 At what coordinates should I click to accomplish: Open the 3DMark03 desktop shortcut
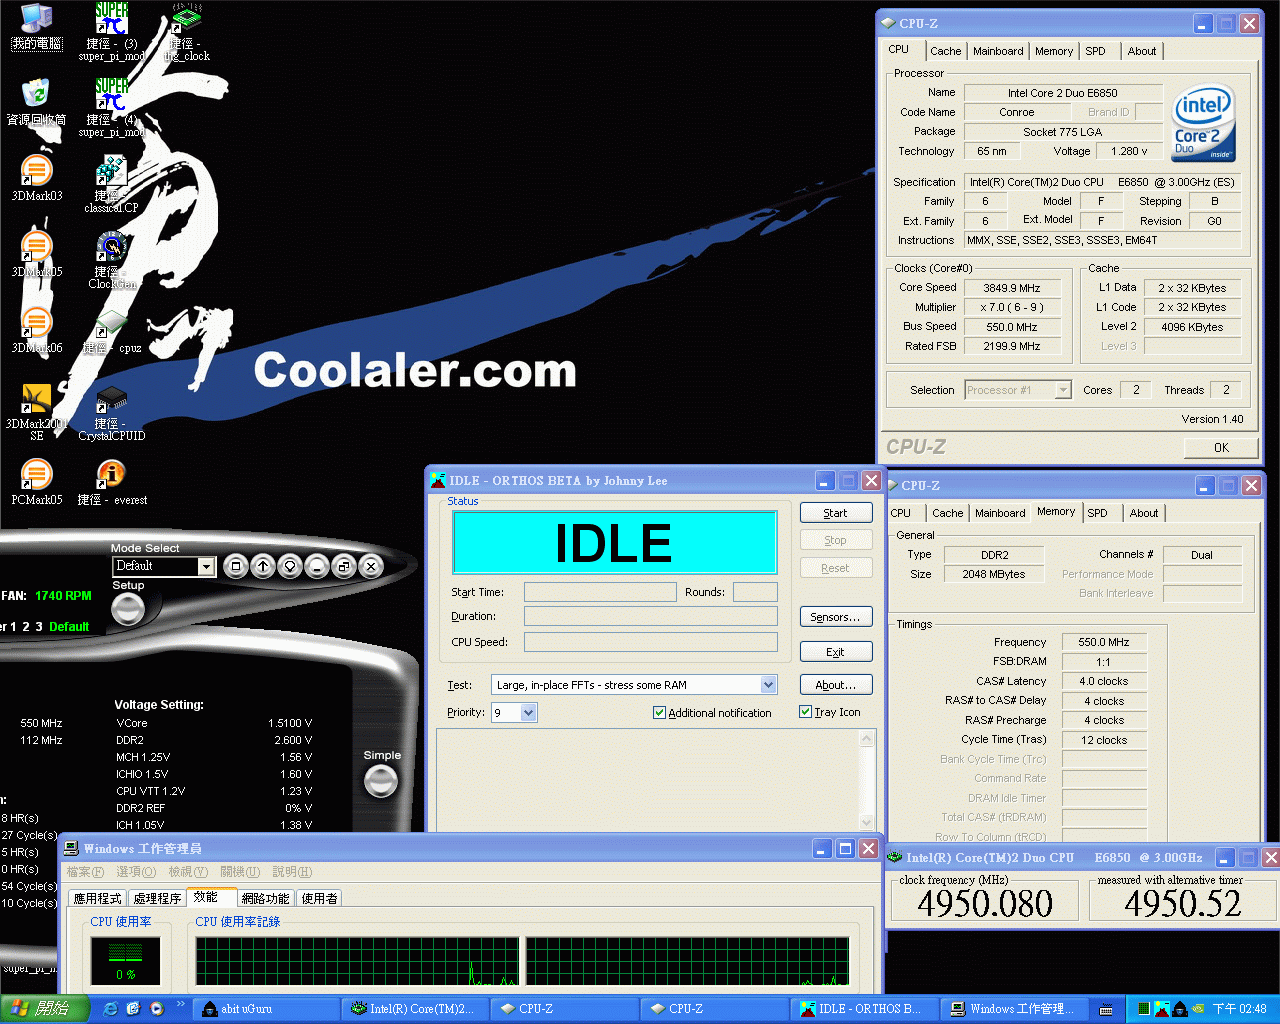[x=36, y=178]
